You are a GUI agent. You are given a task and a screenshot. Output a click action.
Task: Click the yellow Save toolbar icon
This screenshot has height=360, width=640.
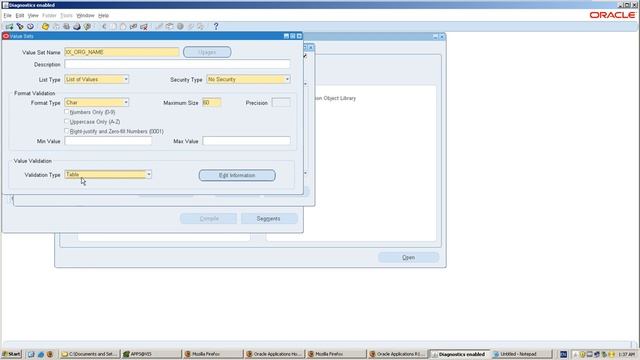45,27
